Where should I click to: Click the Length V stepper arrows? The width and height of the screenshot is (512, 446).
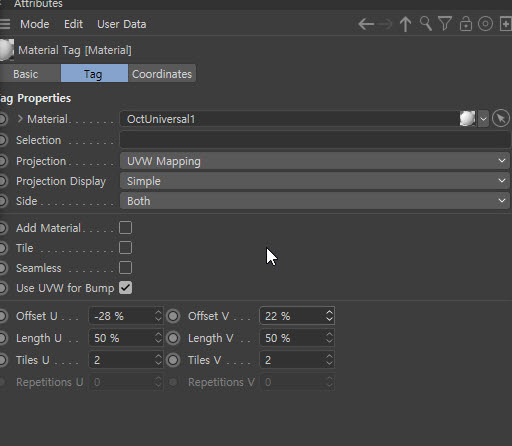click(329, 338)
